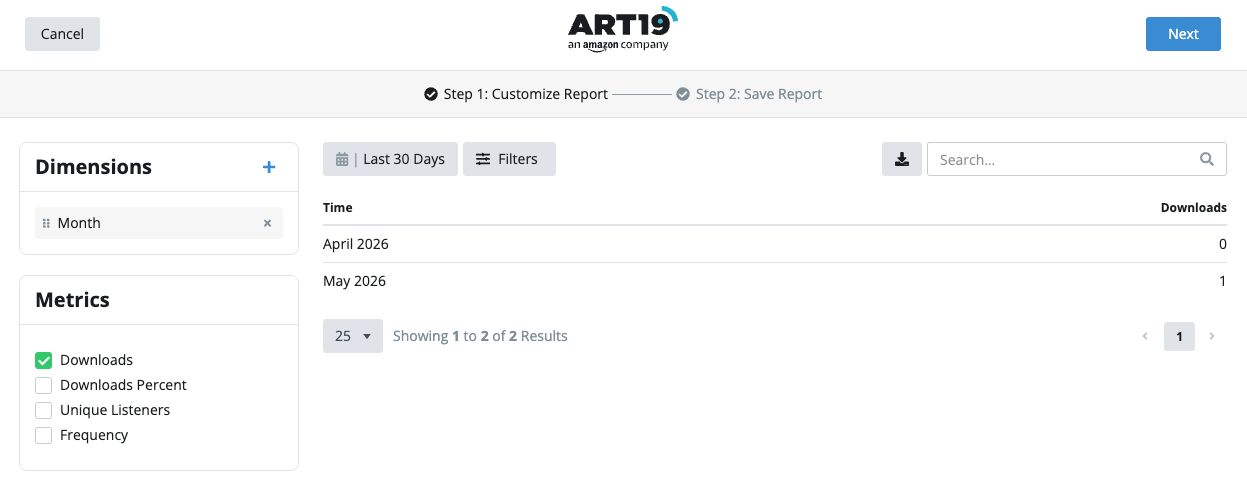Image resolution: width=1247 pixels, height=487 pixels.
Task: Add a new dimension with plus icon
Action: click(268, 167)
